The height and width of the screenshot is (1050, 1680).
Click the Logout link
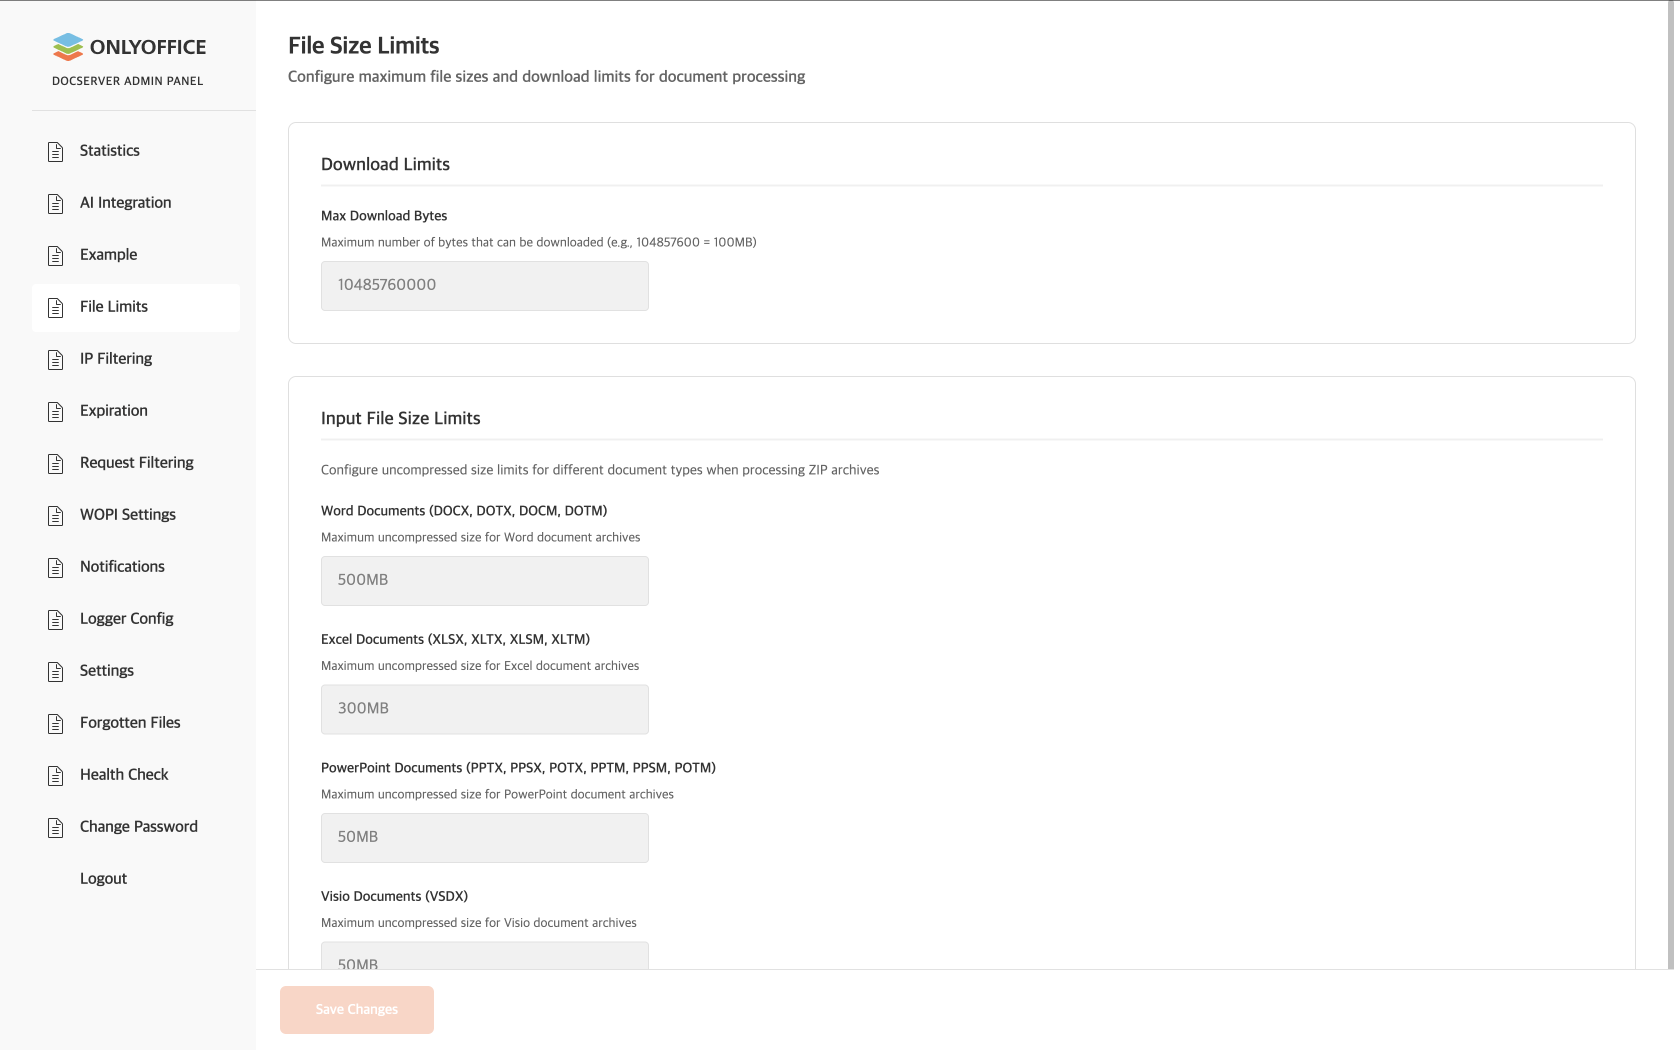[103, 879]
